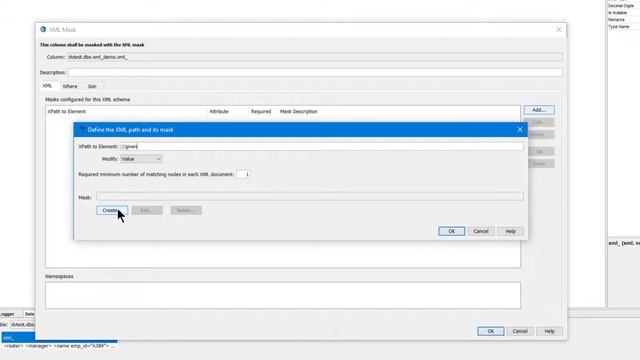Click Help at bottom of XML Mask window
Viewport: 640px width, 360px height.
click(x=549, y=331)
